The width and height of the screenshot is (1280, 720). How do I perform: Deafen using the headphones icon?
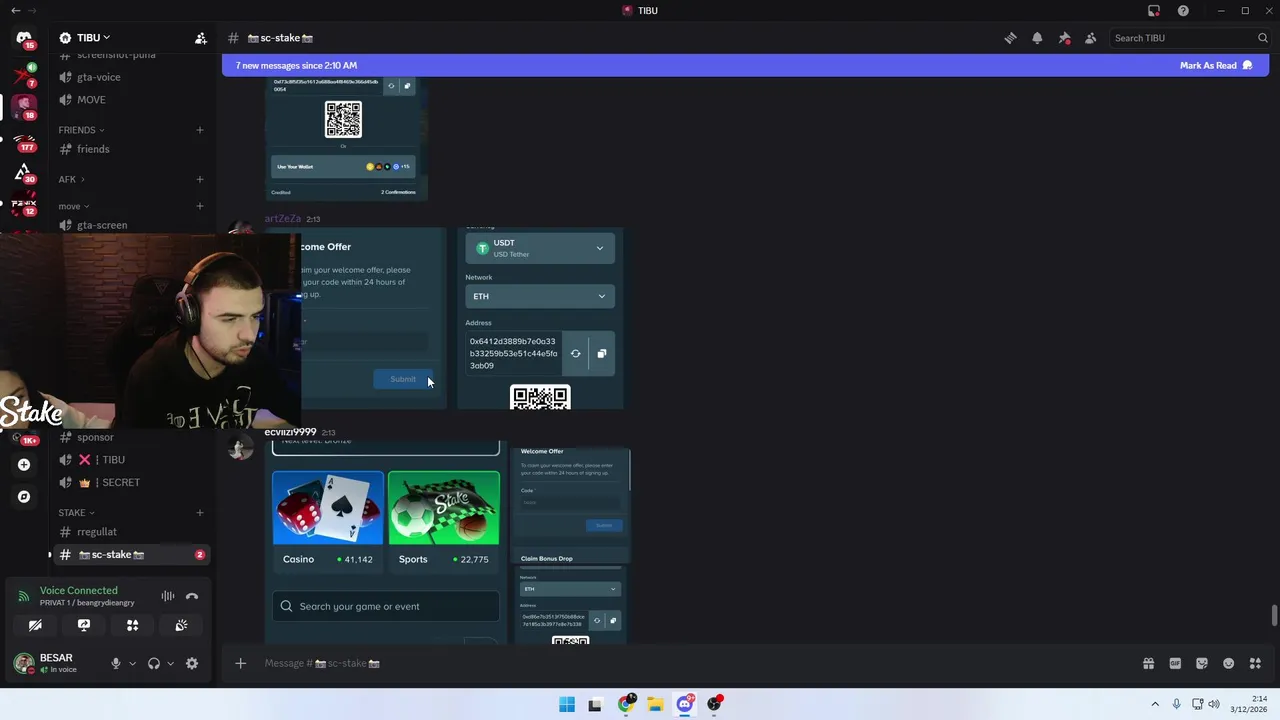click(x=154, y=663)
